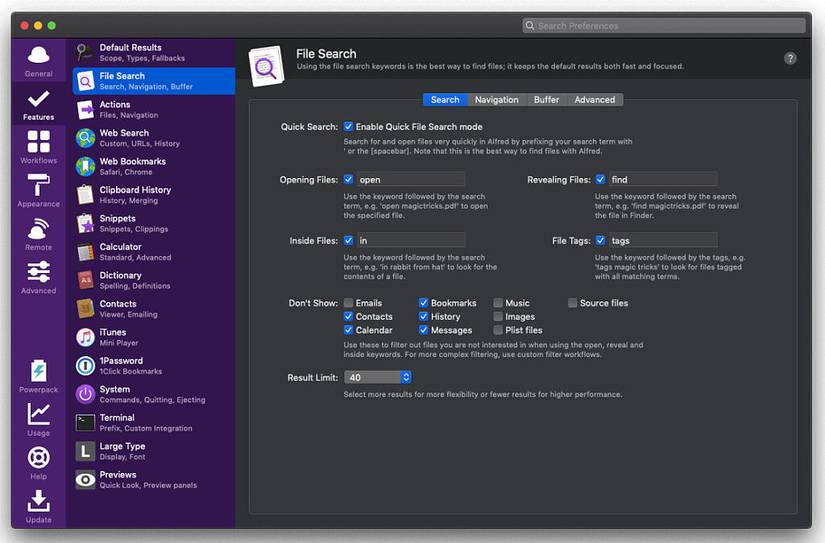
Task: Check the Source files box
Action: coord(572,303)
